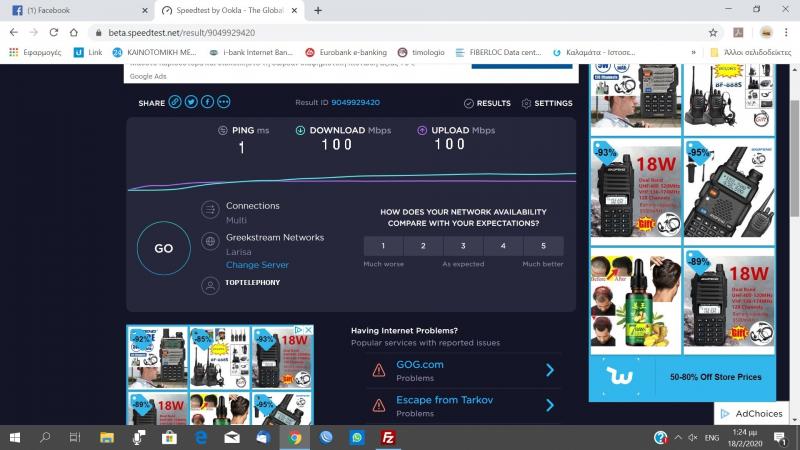Click the Change Server link

pyautogui.click(x=257, y=265)
